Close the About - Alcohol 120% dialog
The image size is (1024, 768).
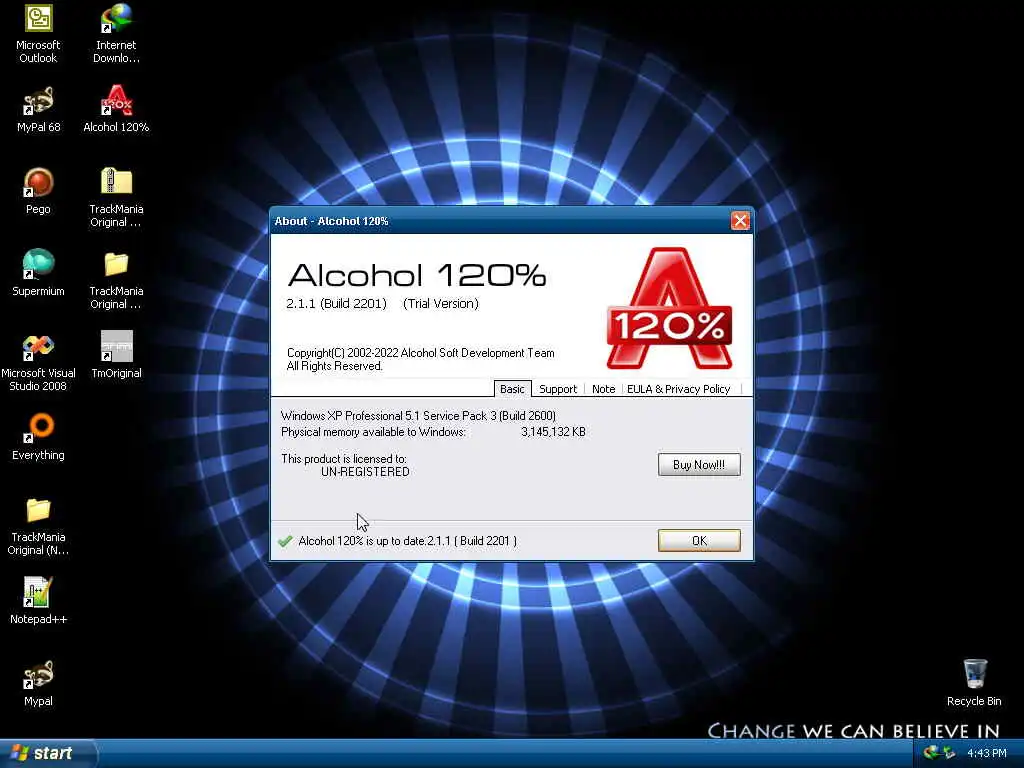(x=740, y=221)
